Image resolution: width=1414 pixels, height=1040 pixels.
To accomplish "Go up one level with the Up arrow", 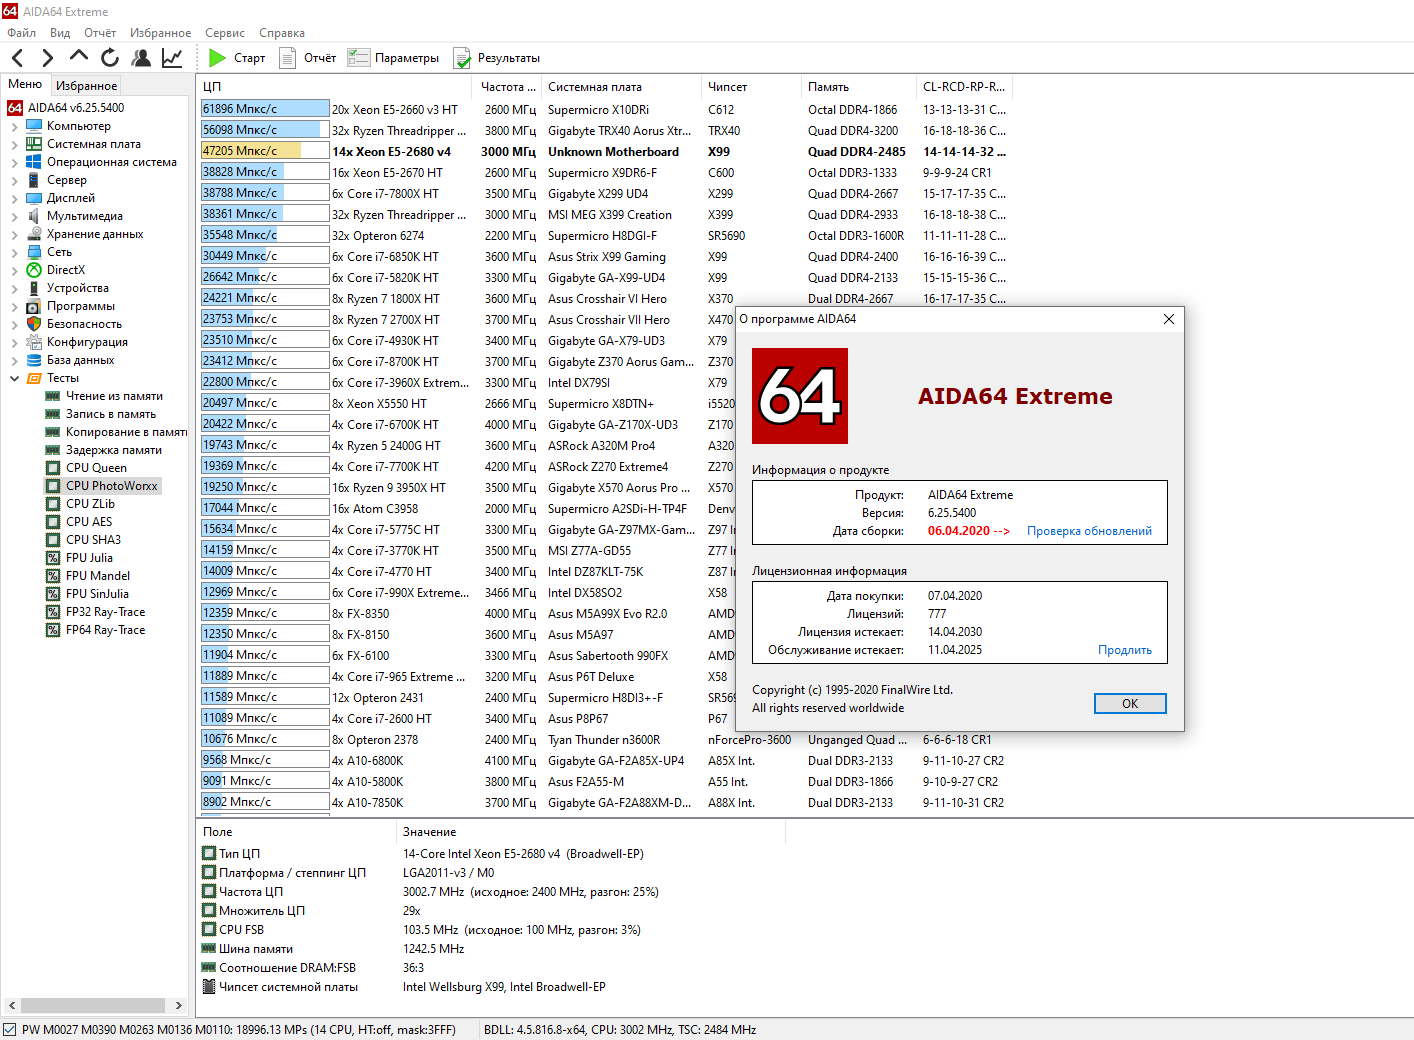I will pyautogui.click(x=79, y=57).
